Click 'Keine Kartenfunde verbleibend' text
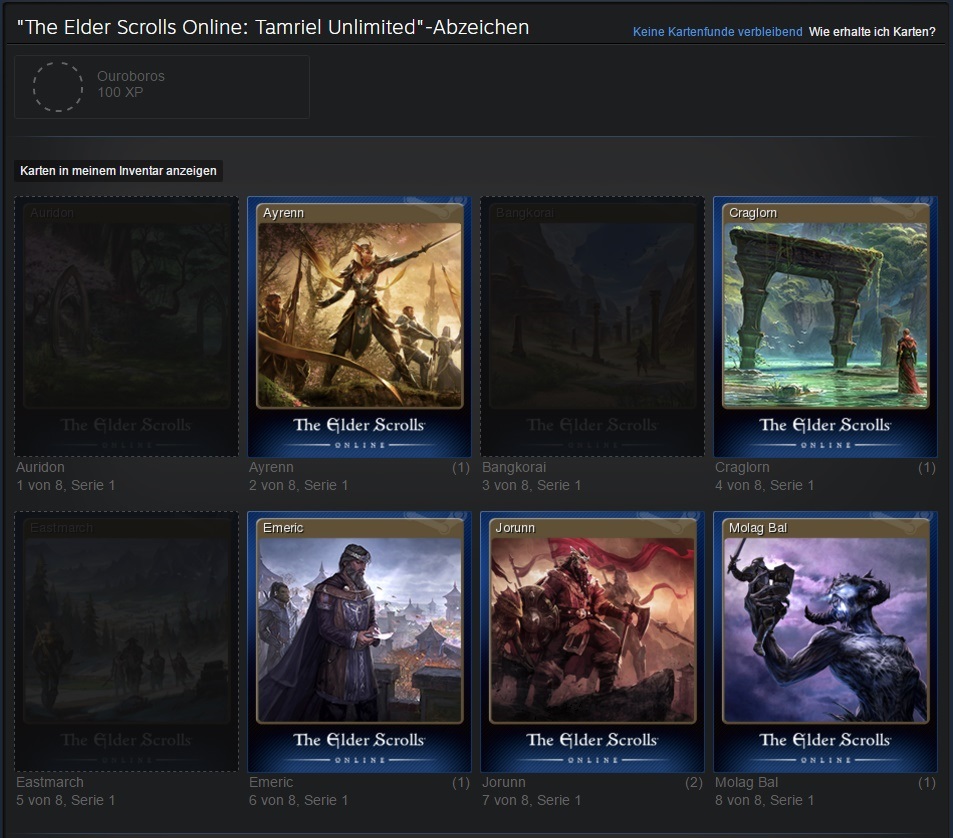Image resolution: width=953 pixels, height=838 pixels. pyautogui.click(x=717, y=32)
